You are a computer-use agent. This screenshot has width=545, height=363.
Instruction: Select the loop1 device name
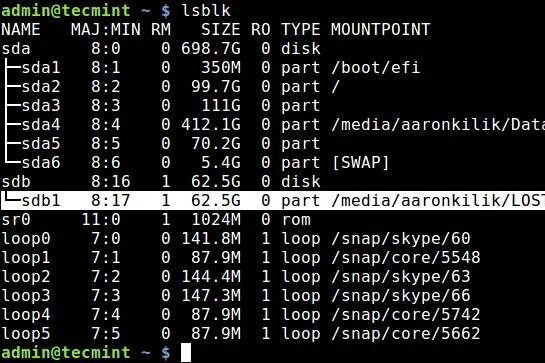point(26,258)
